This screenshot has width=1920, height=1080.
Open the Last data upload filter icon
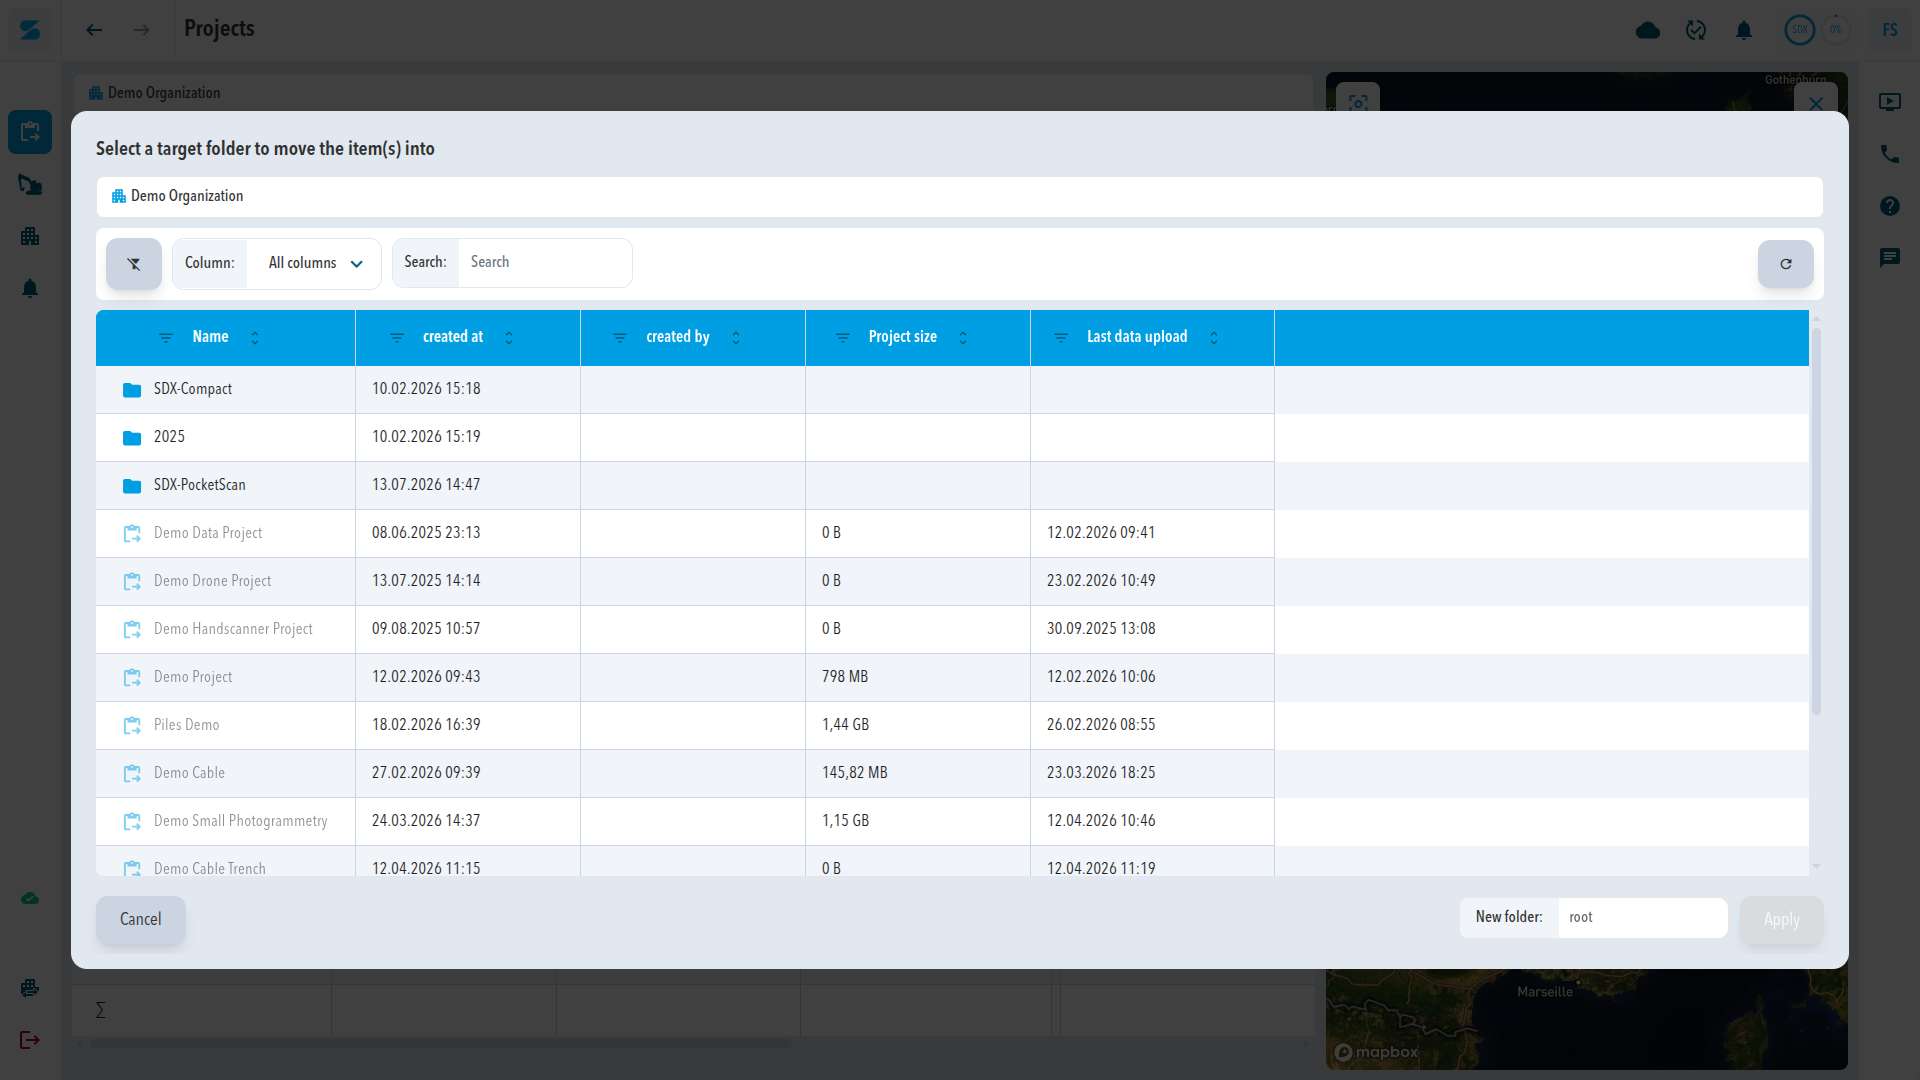(1061, 338)
